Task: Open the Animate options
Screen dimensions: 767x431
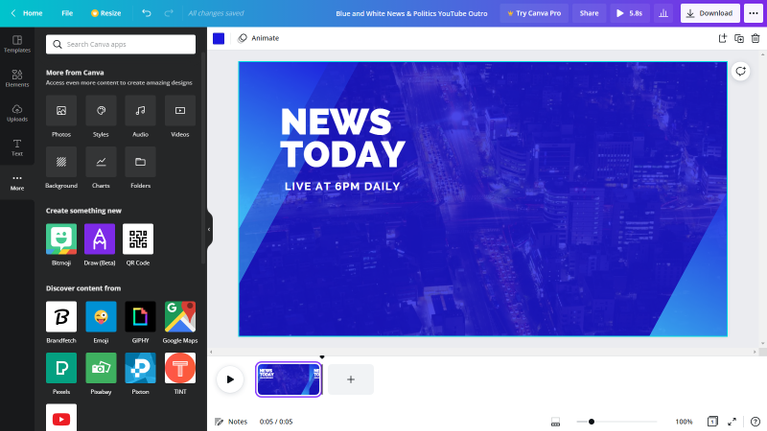Action: pyautogui.click(x=258, y=38)
